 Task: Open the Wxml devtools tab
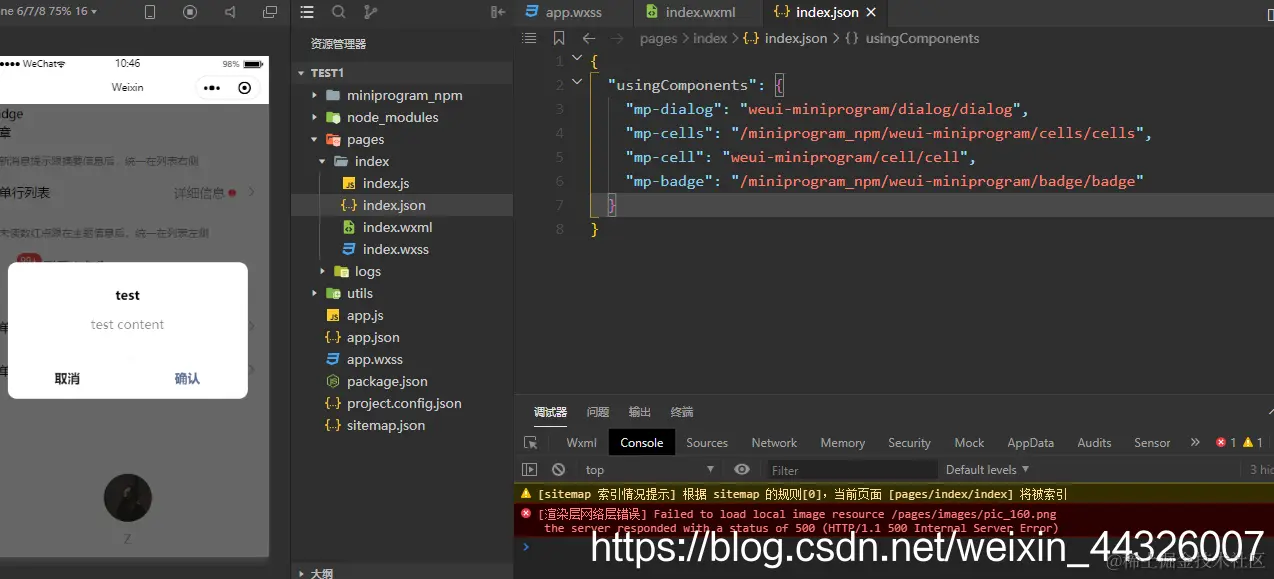click(581, 443)
